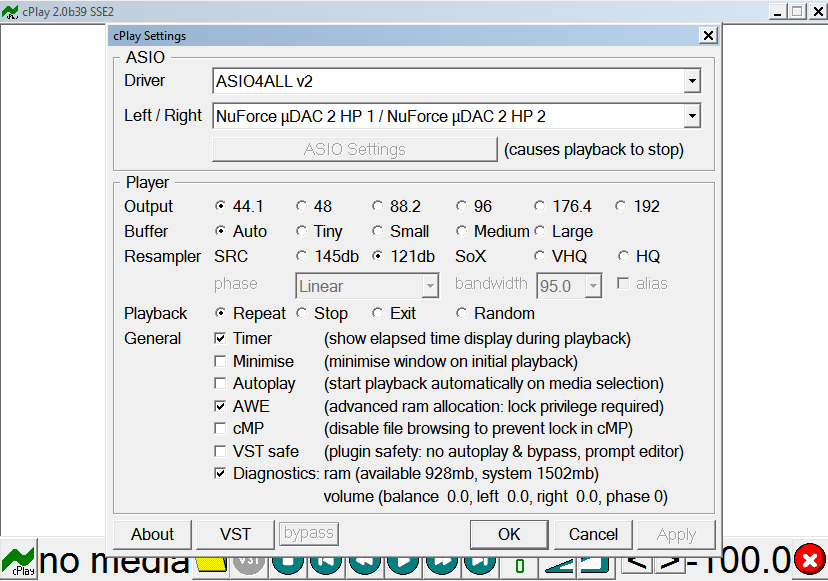828x581 pixels.
Task: Confirm settings with OK
Action: 509,535
